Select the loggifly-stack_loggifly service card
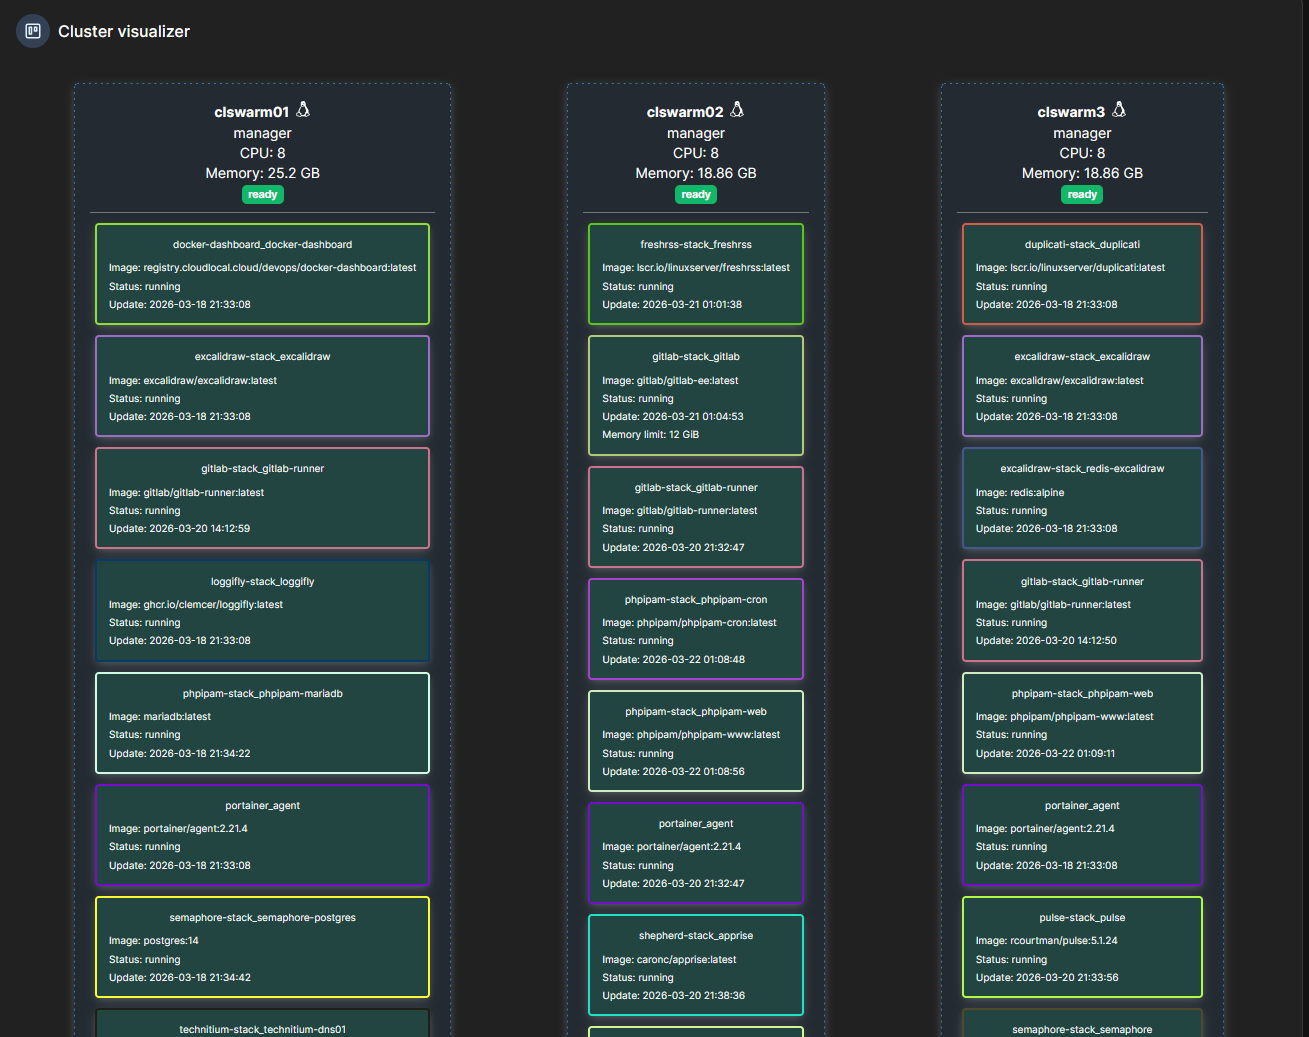Viewport: 1309px width, 1037px height. click(262, 611)
